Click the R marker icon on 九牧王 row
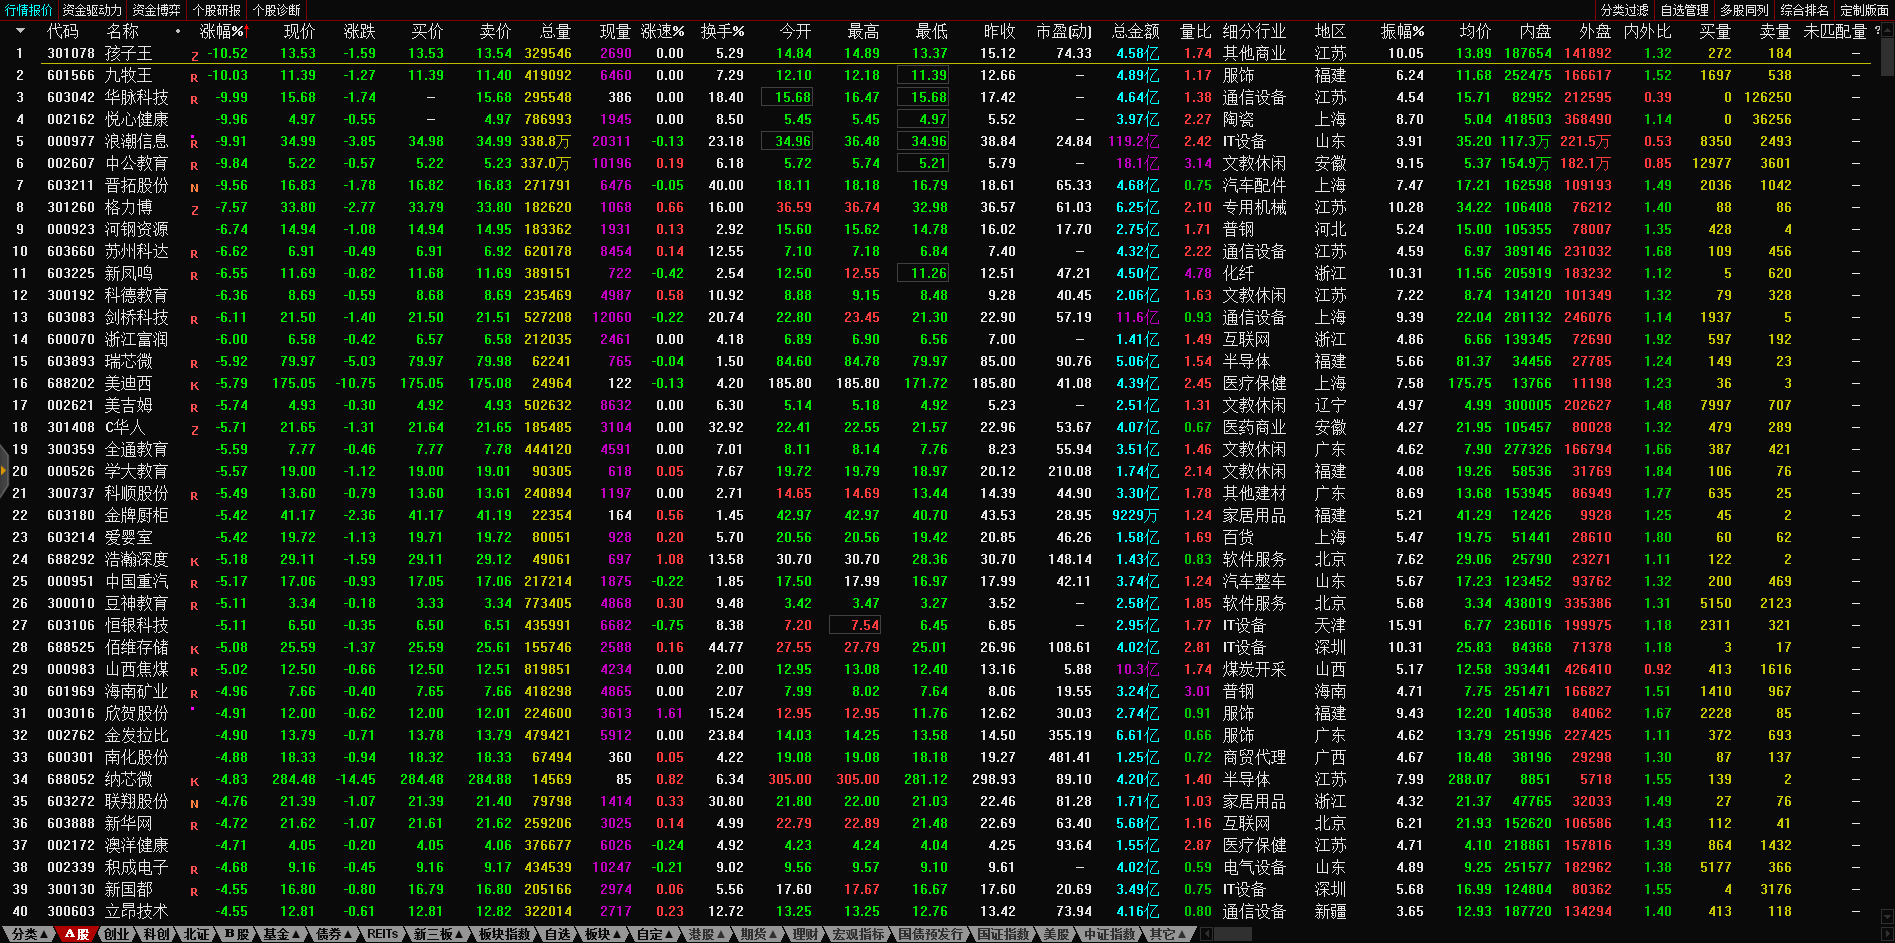This screenshot has width=1895, height=943. [x=194, y=77]
